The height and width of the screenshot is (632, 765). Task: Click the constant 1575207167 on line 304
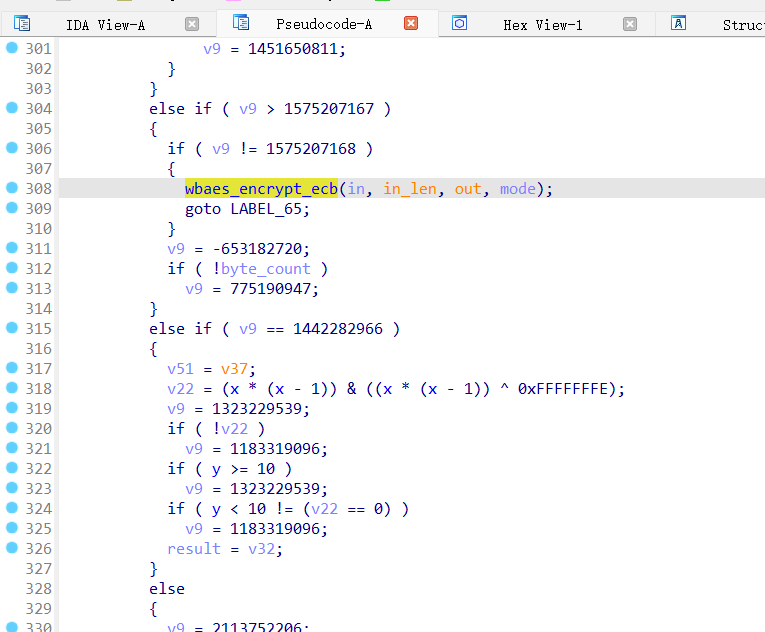[329, 109]
